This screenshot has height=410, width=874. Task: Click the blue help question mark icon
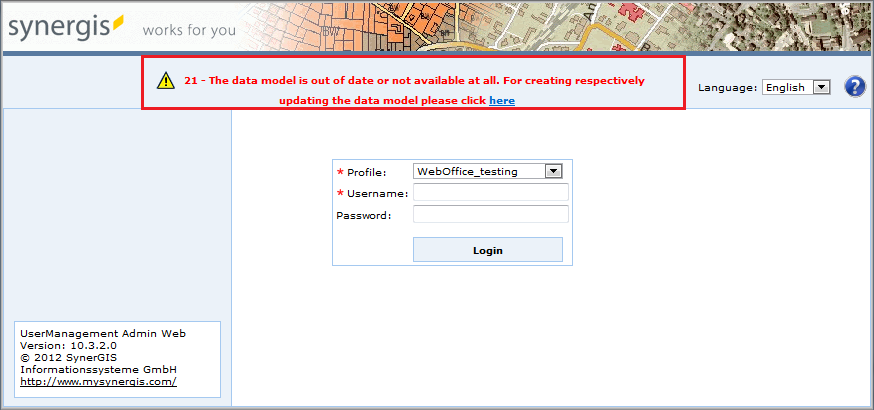tap(854, 87)
